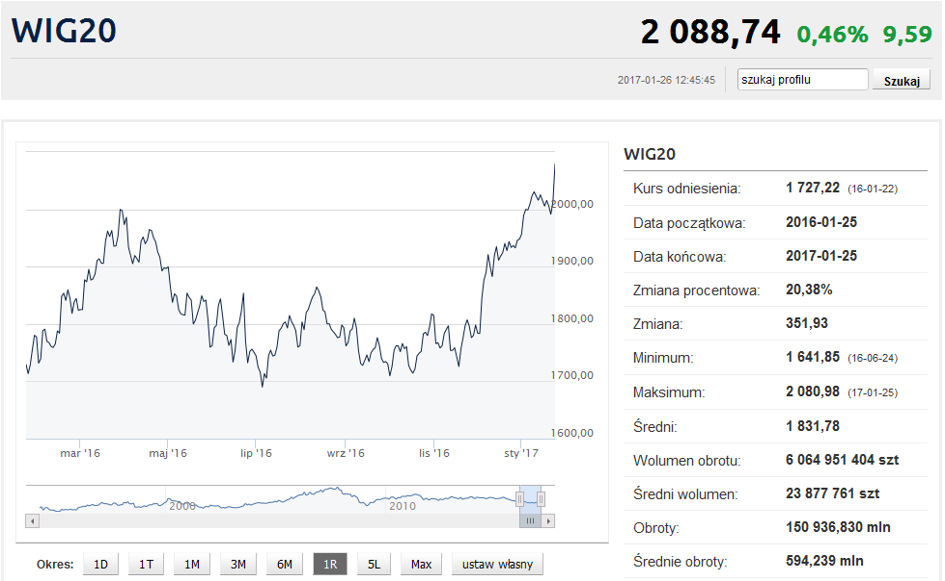This screenshot has height=581, width=945.
Task: Grab the navigator right range handle
Action: pyautogui.click(x=541, y=498)
